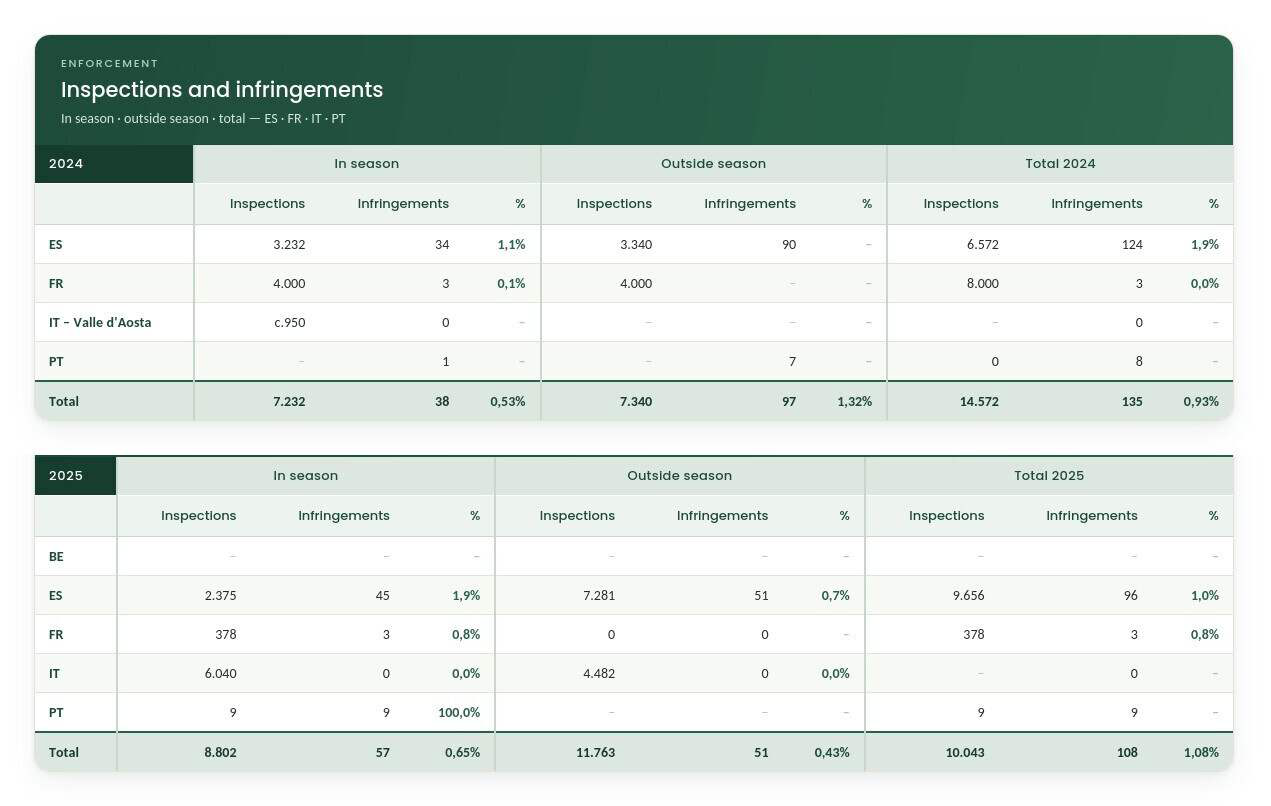Select the ENFORCEMENT label above the title

point(110,64)
